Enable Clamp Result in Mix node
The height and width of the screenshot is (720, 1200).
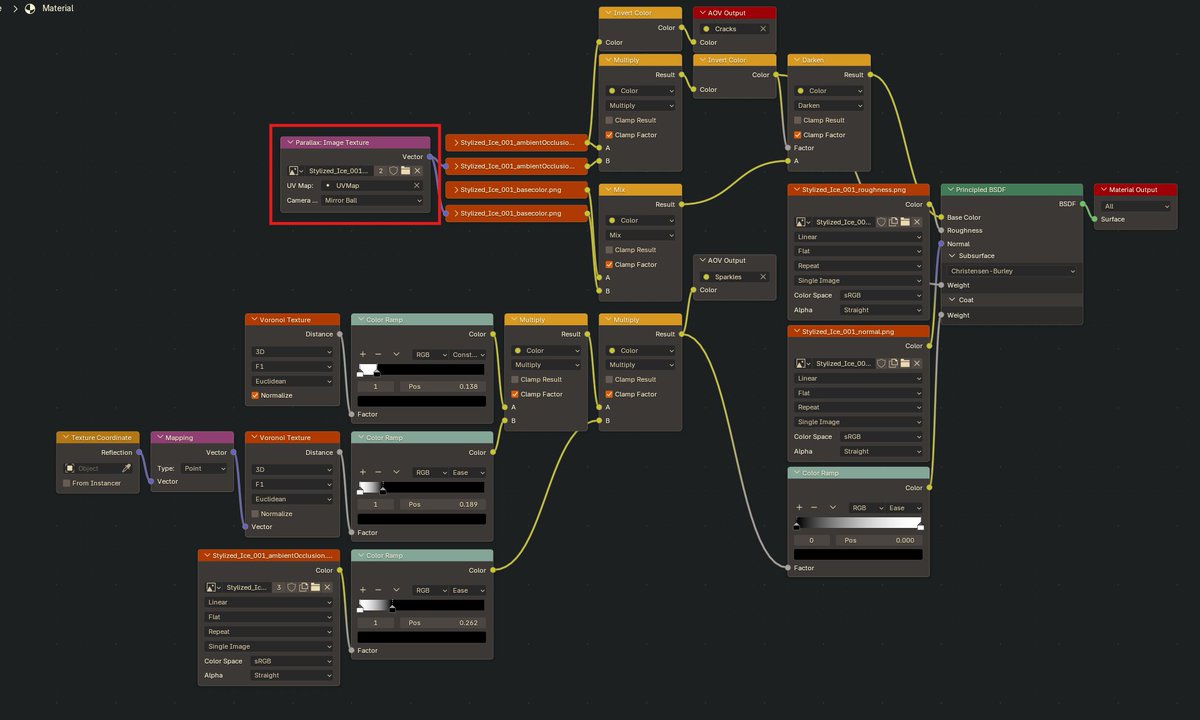pos(610,250)
